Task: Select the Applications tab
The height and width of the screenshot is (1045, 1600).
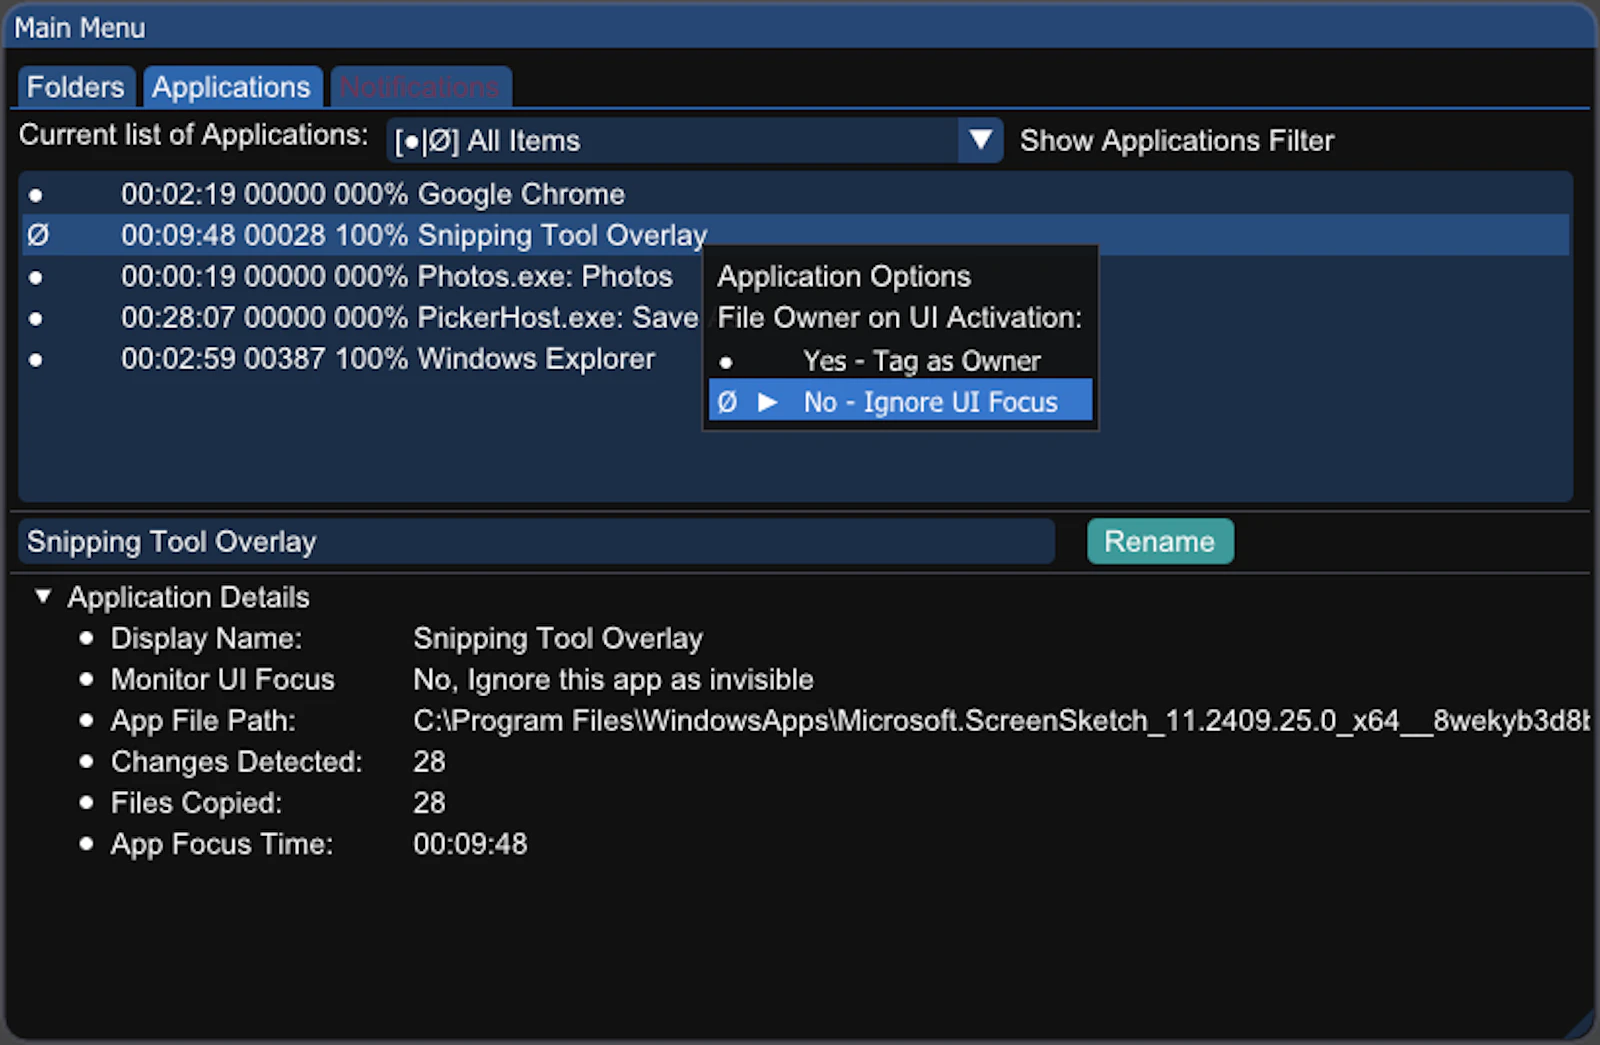Action: pos(231,87)
